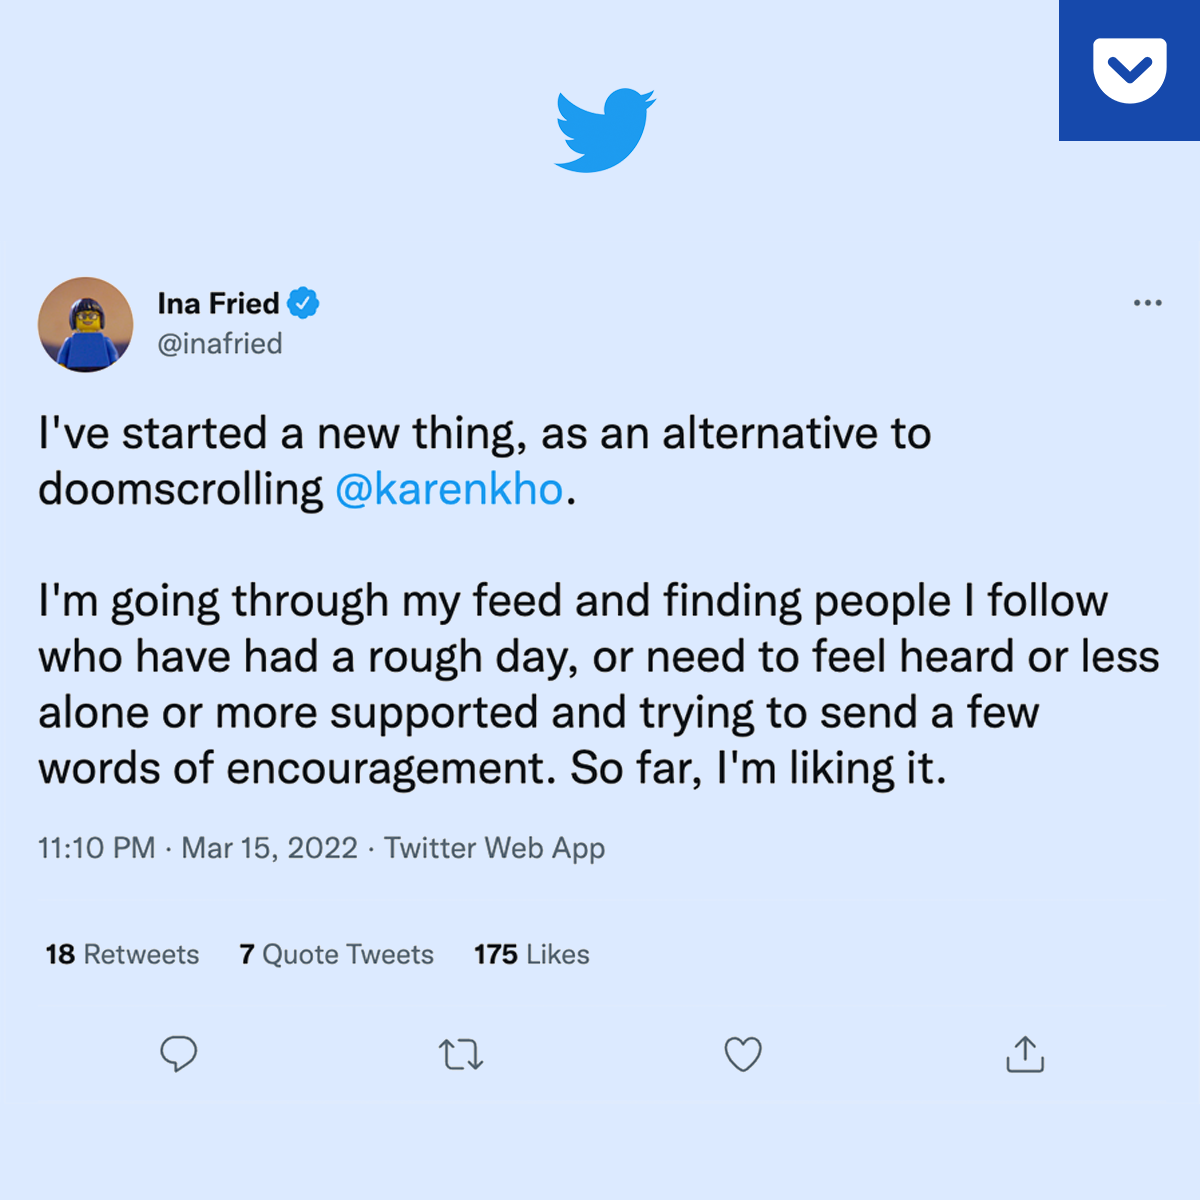Open the @inafried handle link
Screen dimensions: 1200x1200
click(x=220, y=344)
